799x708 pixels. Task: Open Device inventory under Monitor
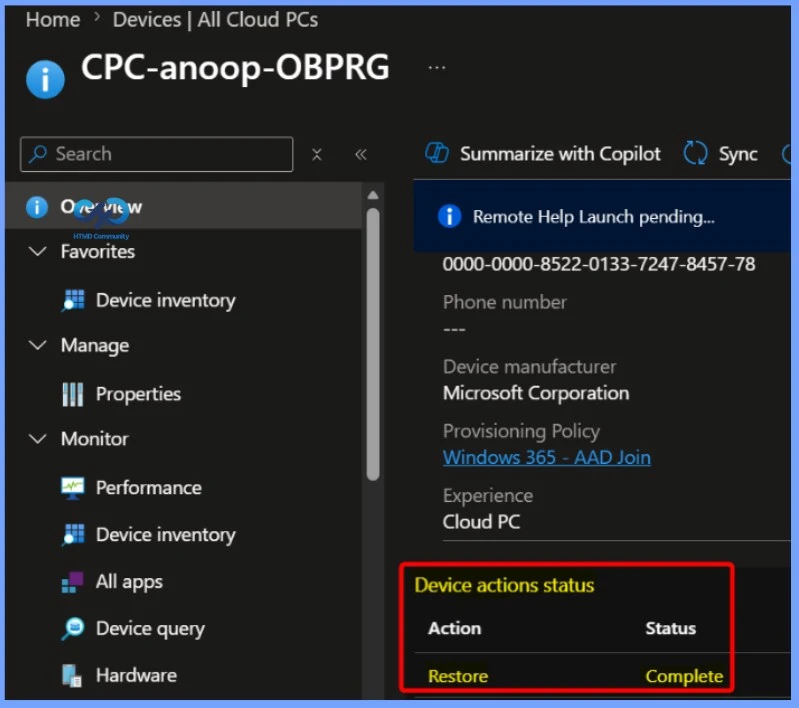(x=166, y=535)
